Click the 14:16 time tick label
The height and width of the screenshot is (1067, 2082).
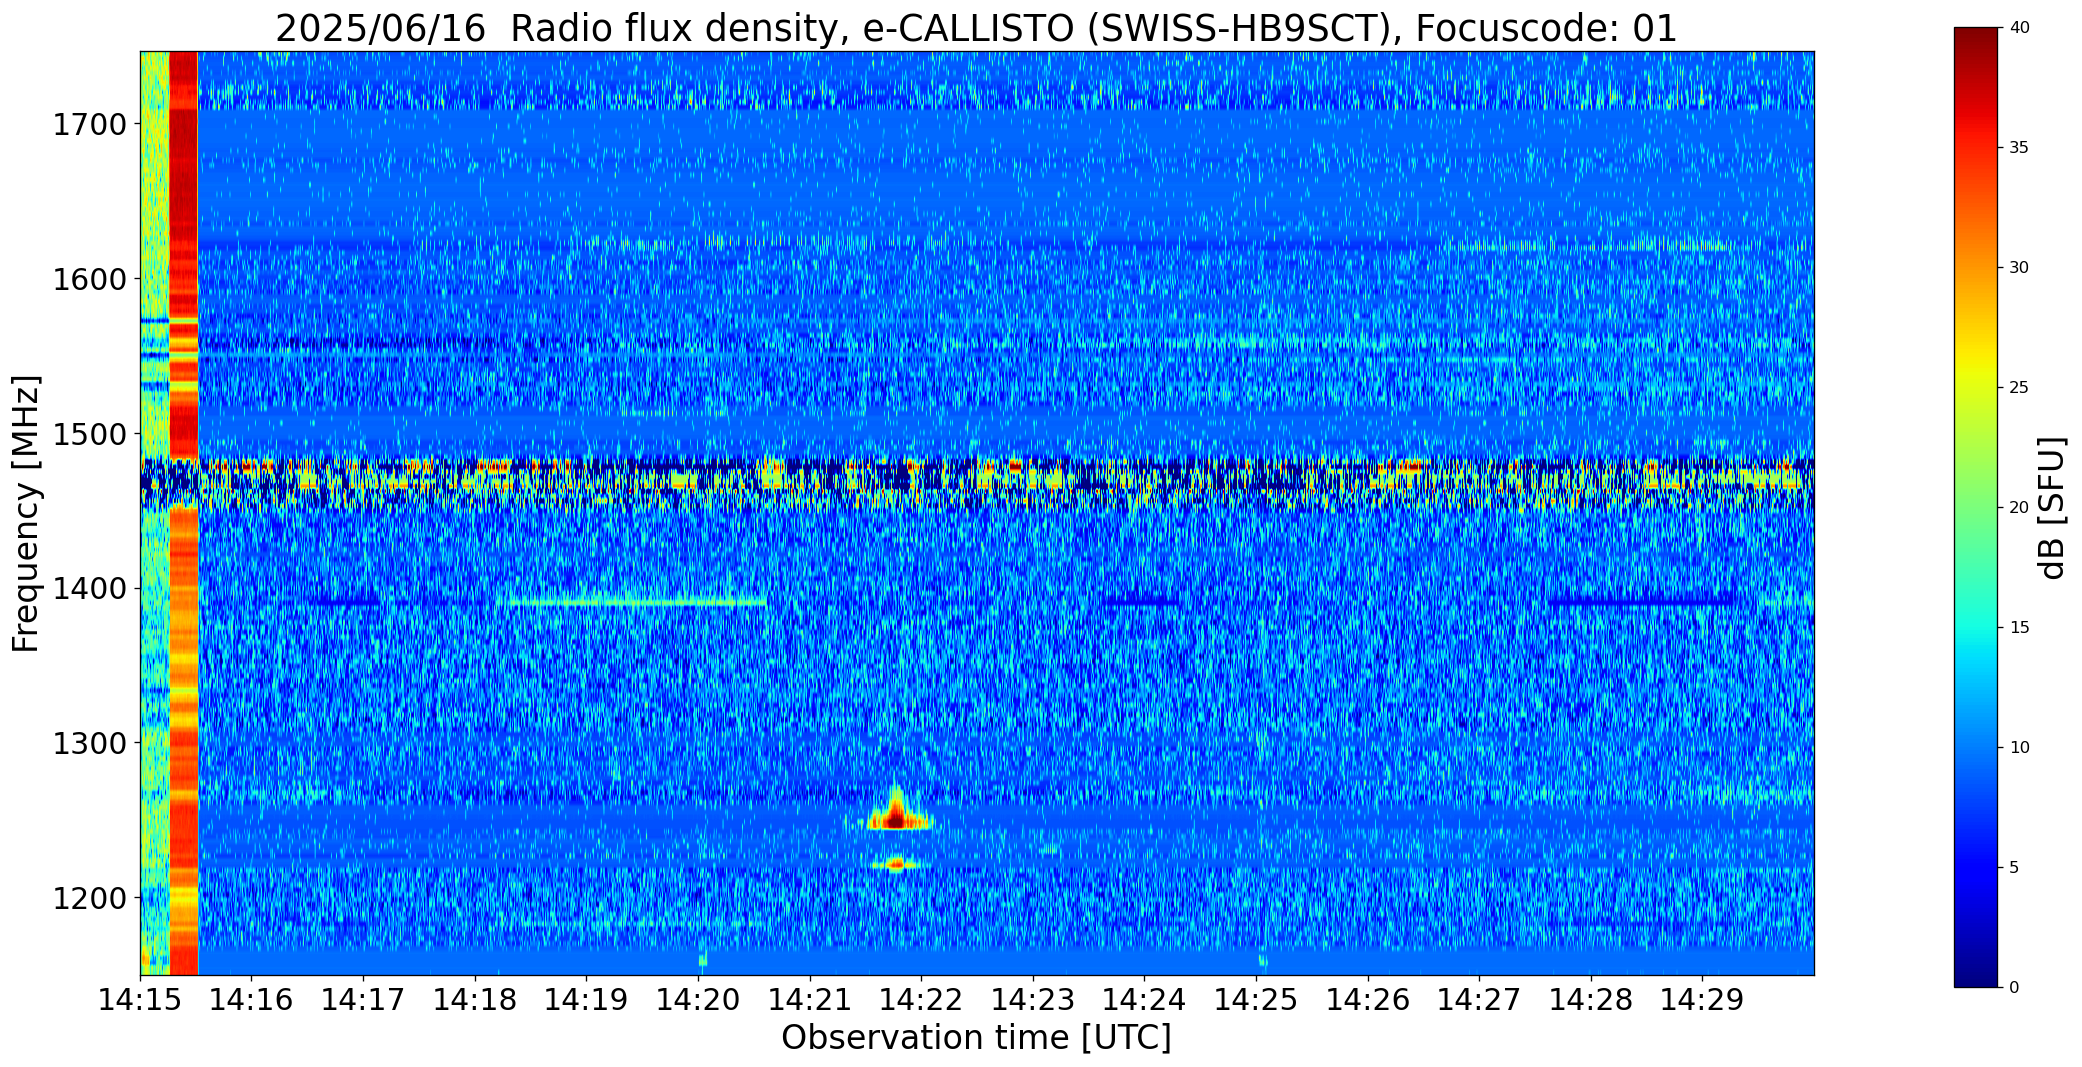[x=252, y=999]
